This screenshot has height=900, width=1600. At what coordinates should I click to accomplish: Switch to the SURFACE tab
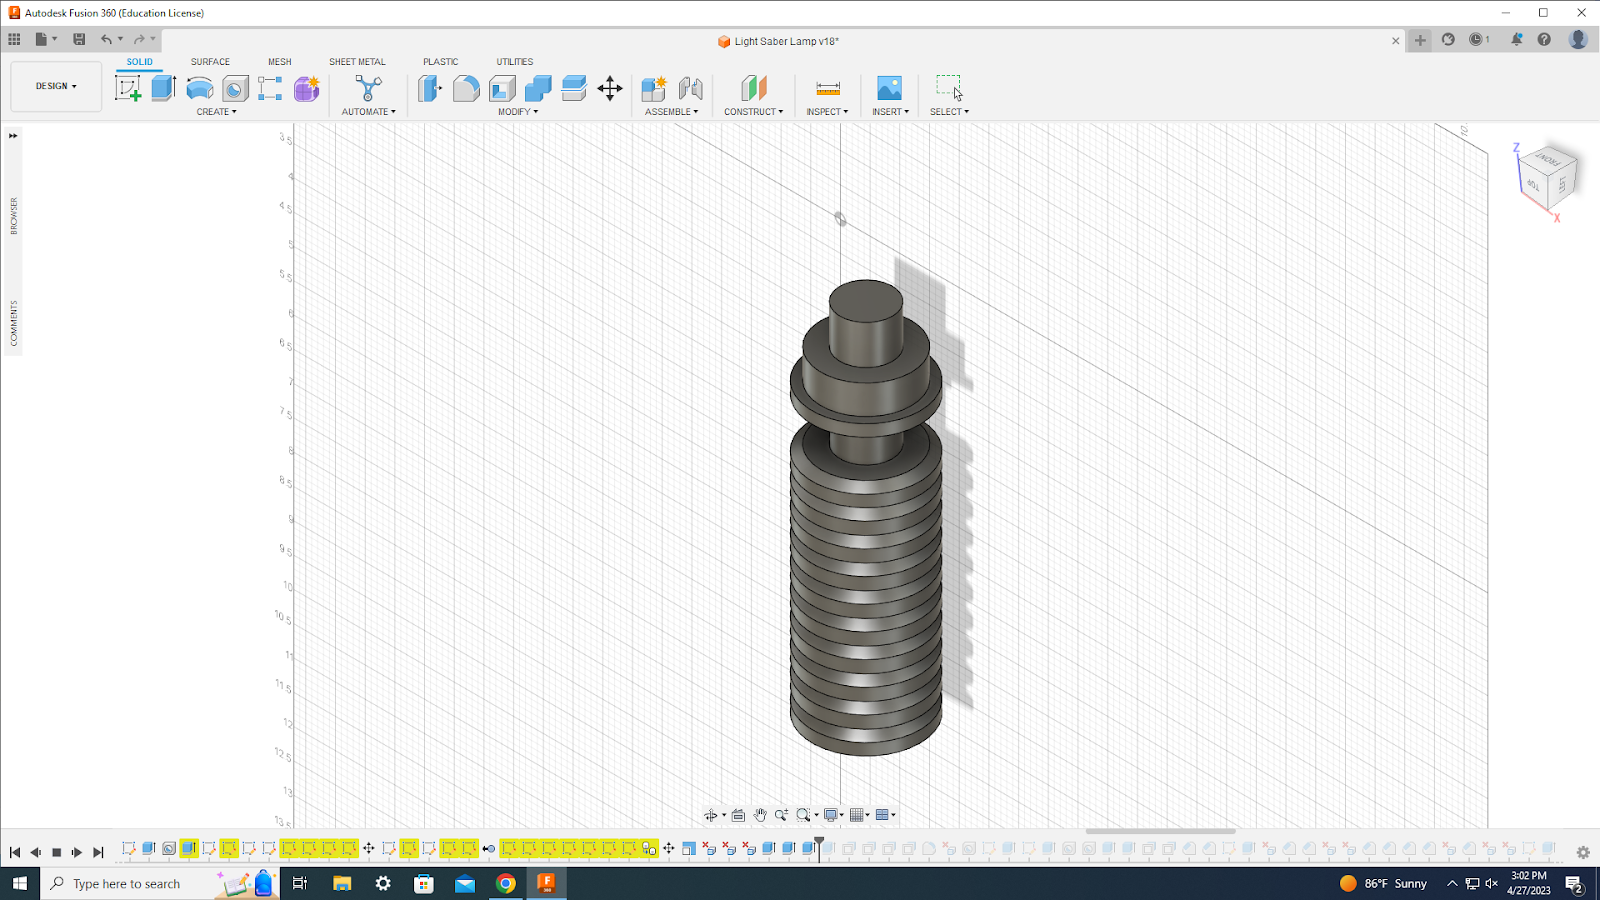[x=210, y=62]
